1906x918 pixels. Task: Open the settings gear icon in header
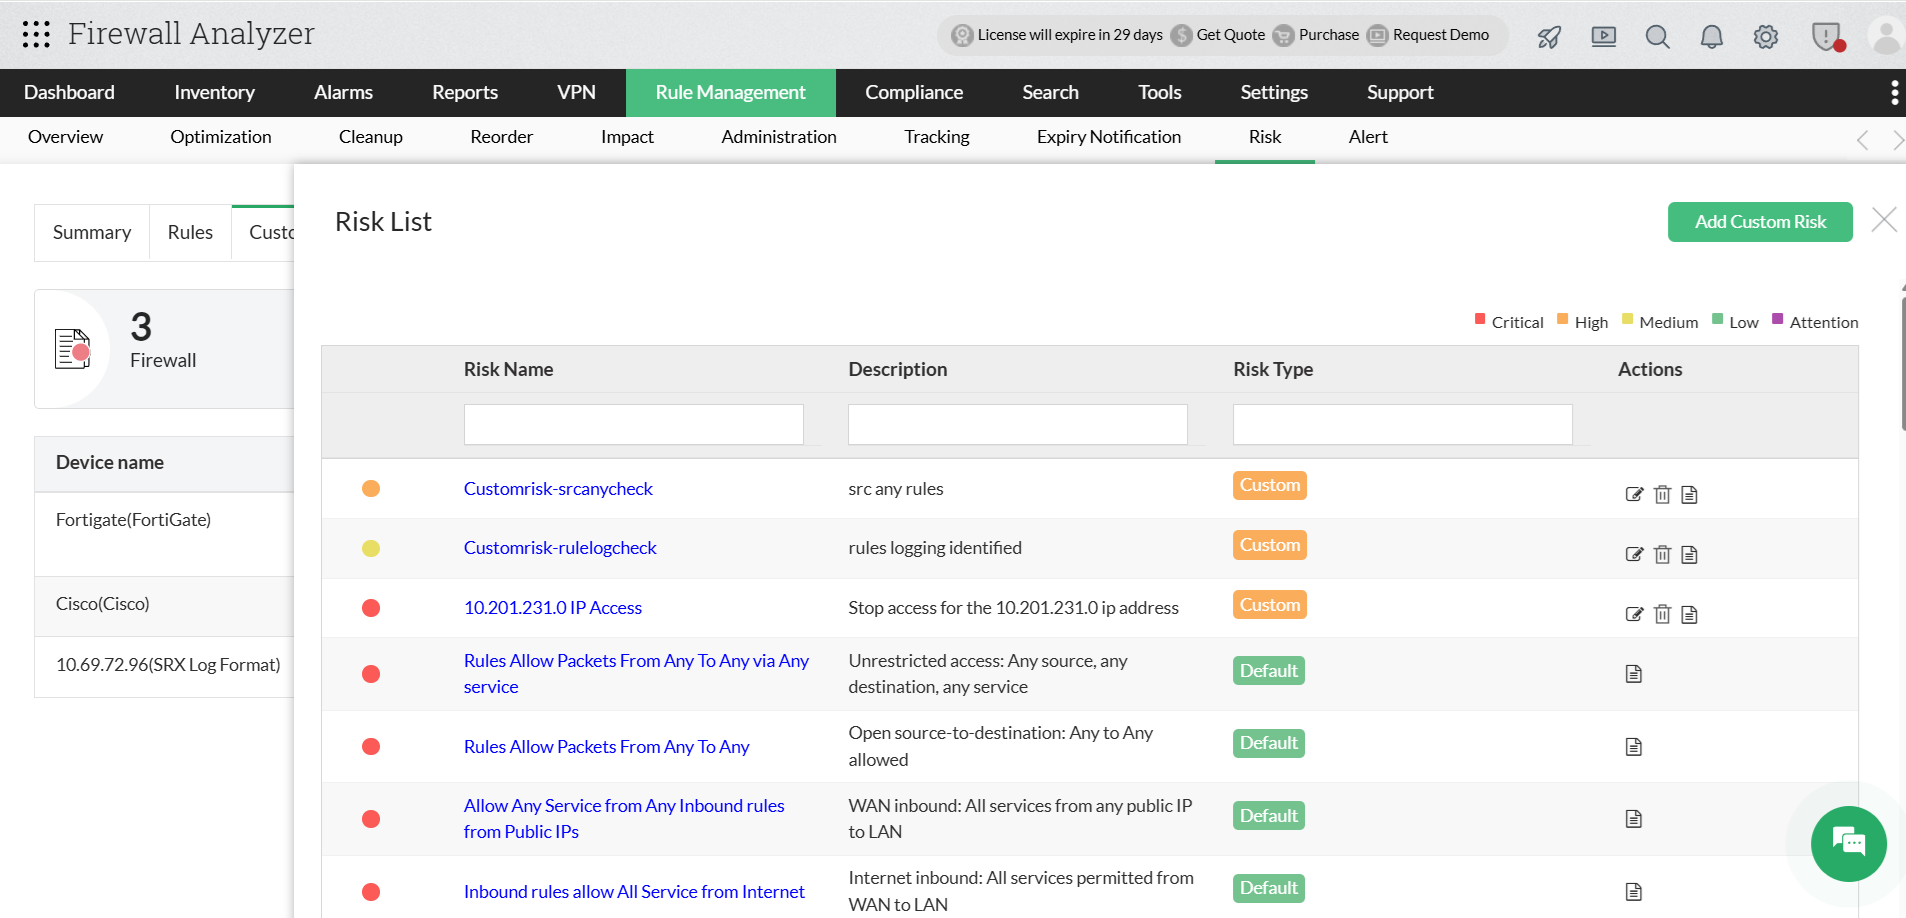point(1766,37)
